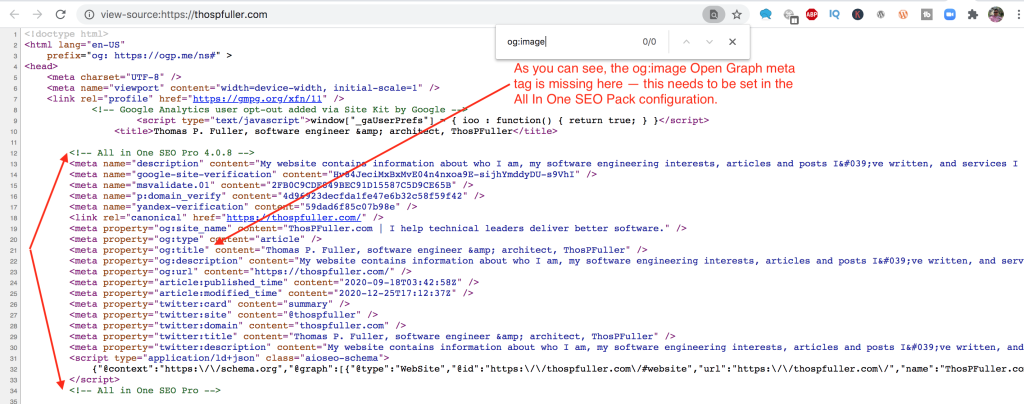1024x404 pixels.
Task: Click the twitter:domain meta line
Action: pos(238,325)
